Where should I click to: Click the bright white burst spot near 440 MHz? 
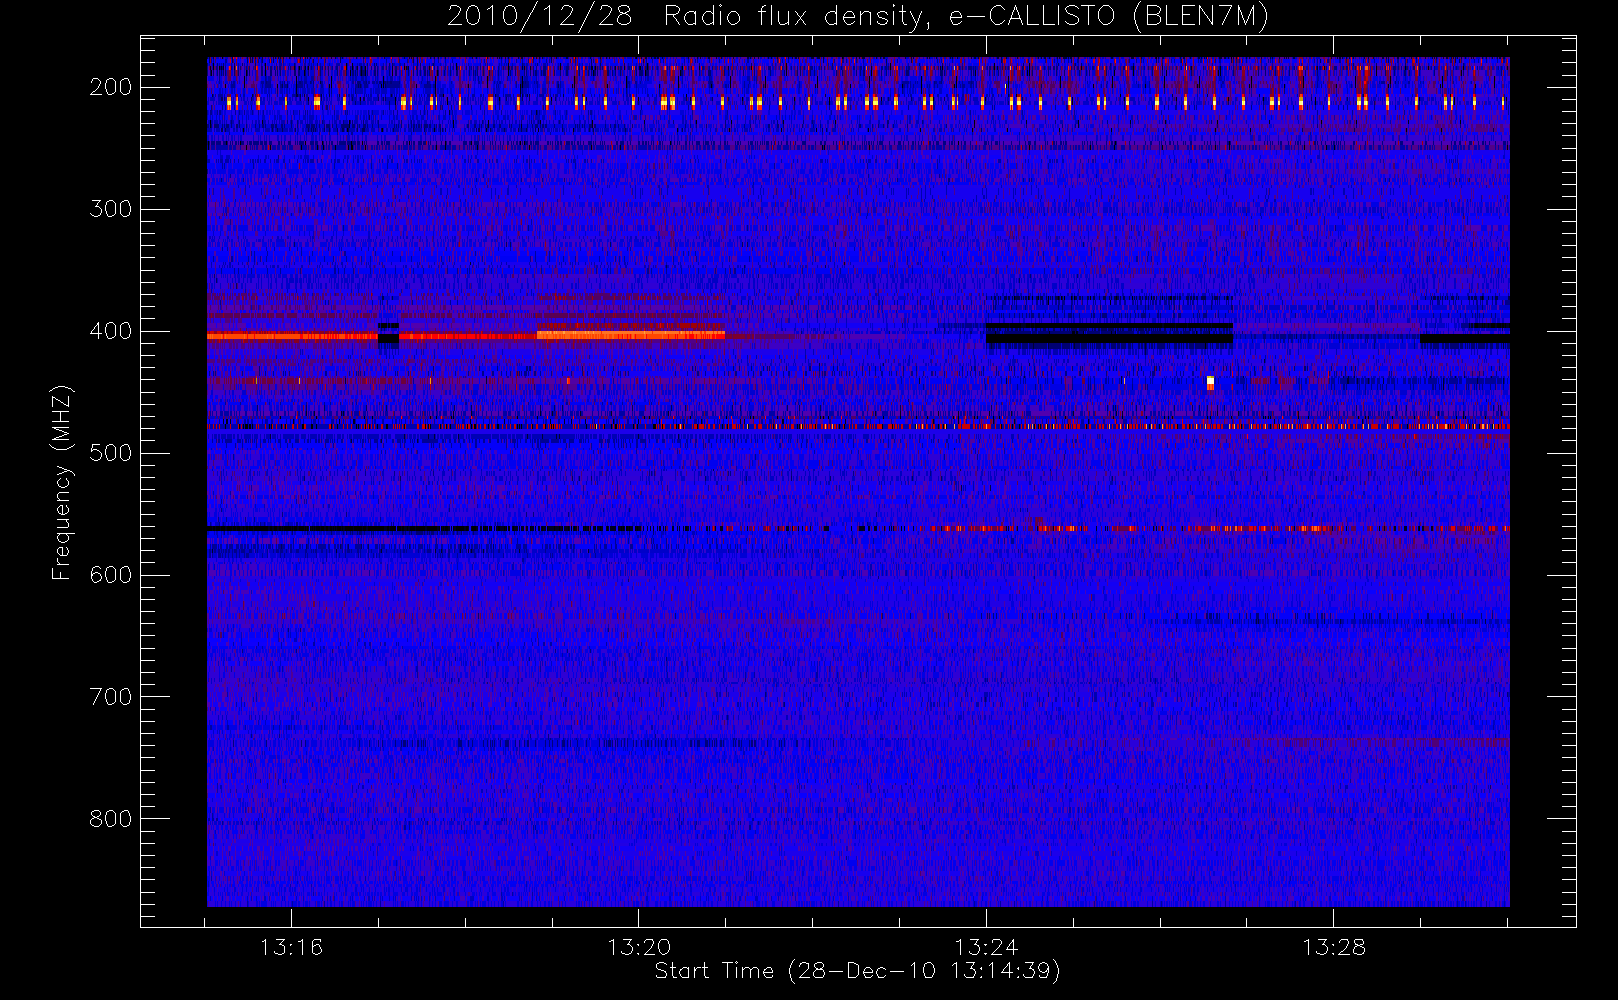1210,382
